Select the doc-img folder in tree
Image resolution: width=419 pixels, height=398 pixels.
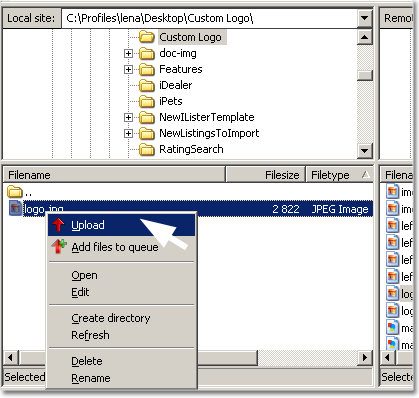[178, 53]
